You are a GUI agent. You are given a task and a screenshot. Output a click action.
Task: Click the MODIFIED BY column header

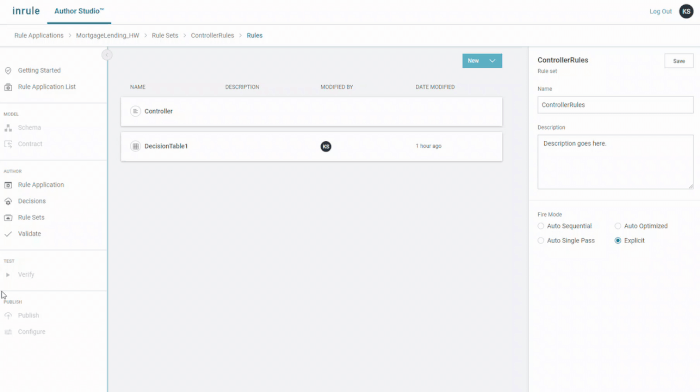[337, 87]
